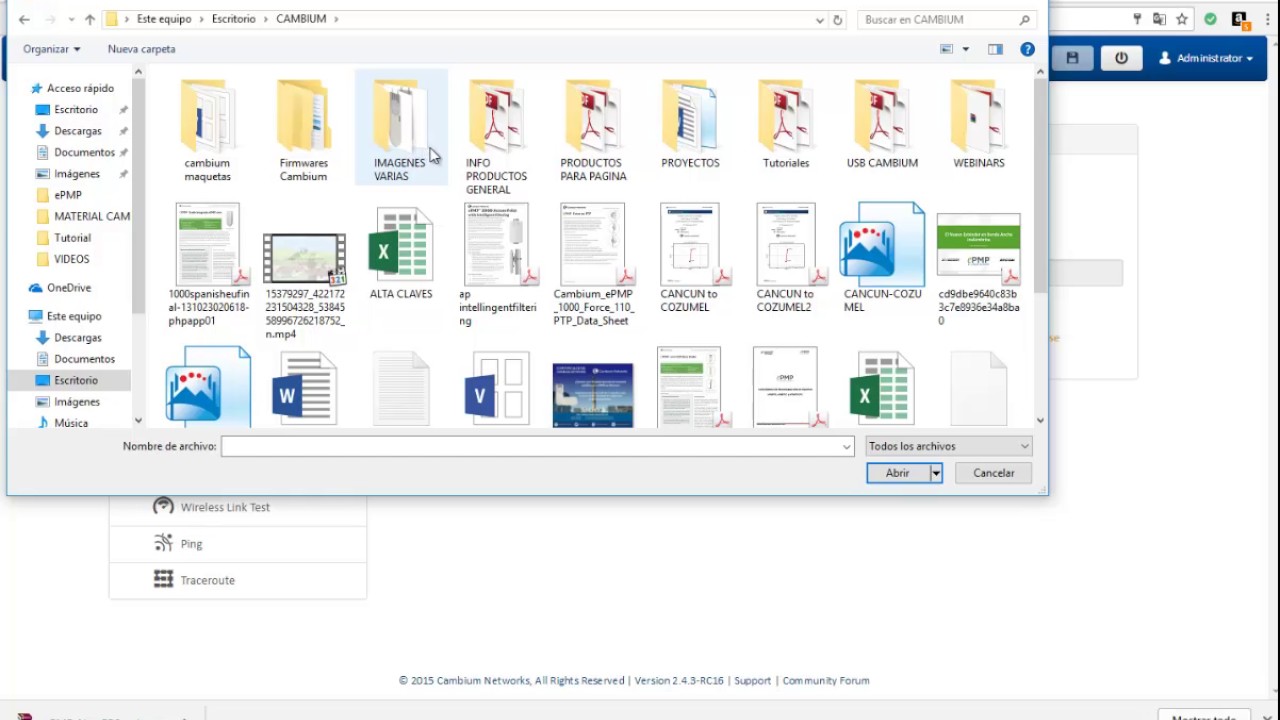This screenshot has width=1280, height=720.
Task: Select Acceso rápido in navigation pane
Action: click(x=80, y=88)
